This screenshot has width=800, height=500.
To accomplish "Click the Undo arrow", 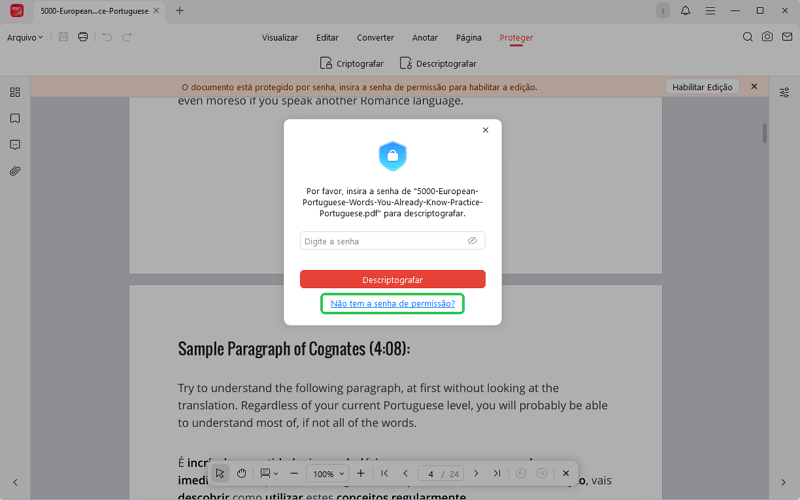I will click(107, 37).
